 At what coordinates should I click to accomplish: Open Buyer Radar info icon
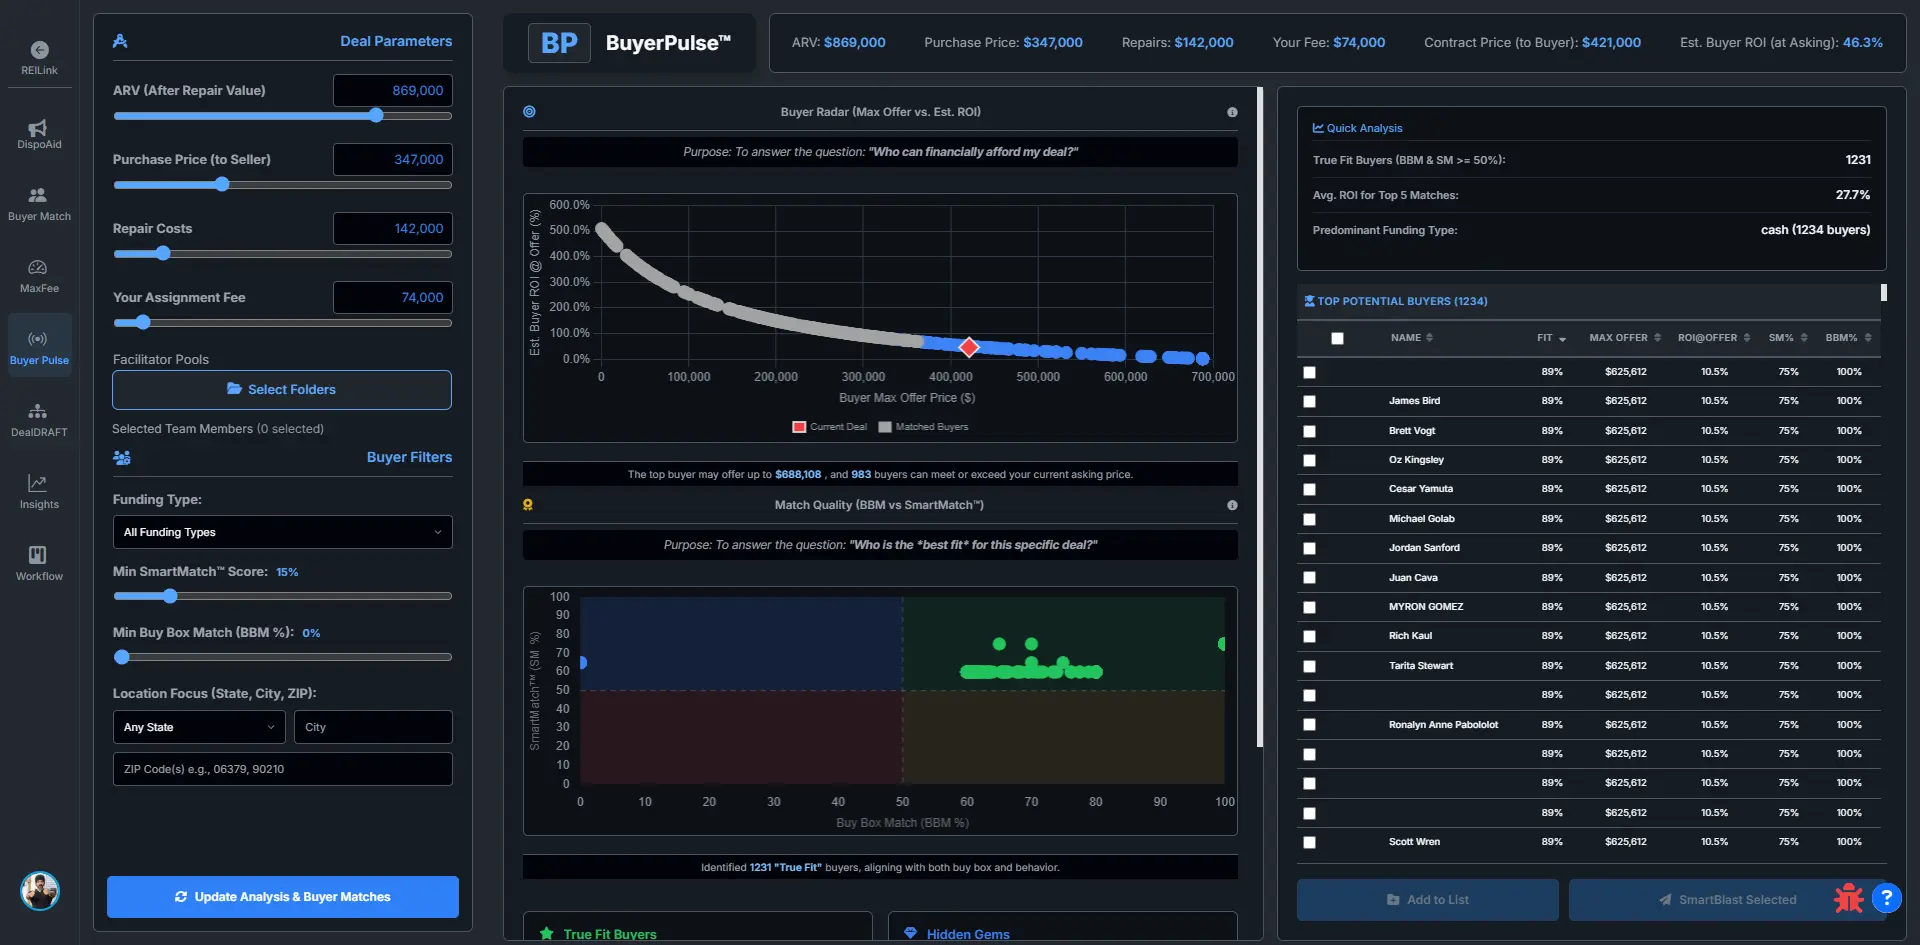click(x=1232, y=112)
